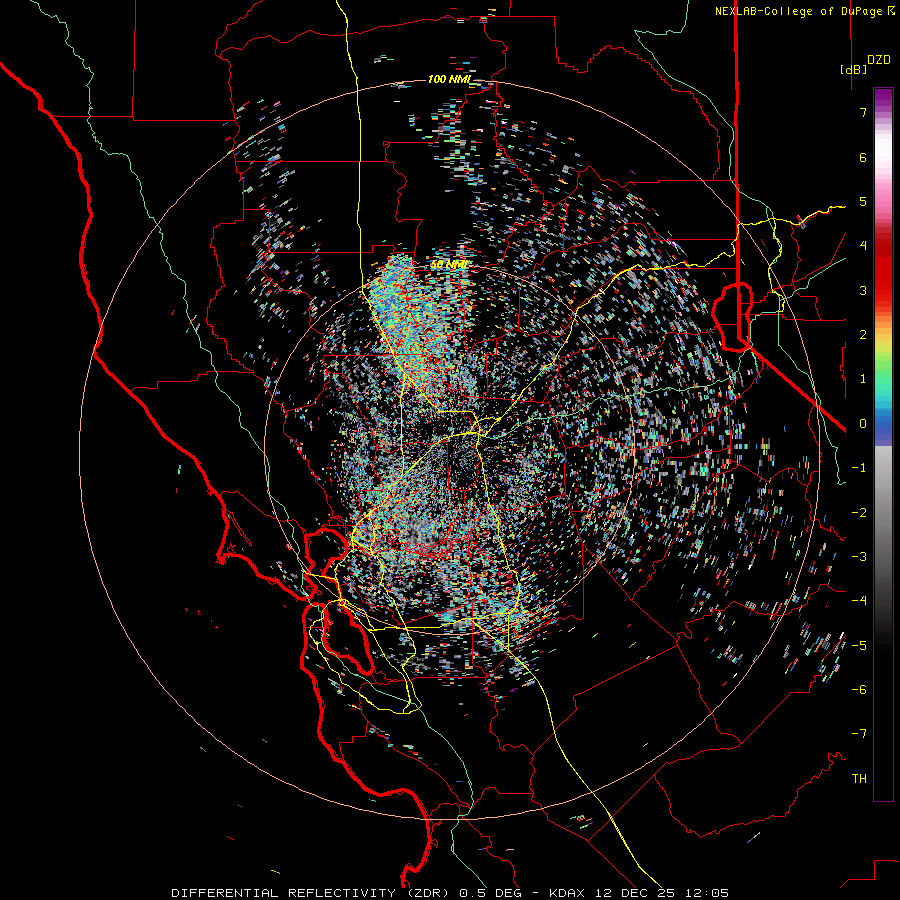Image resolution: width=900 pixels, height=900 pixels.
Task: Click the -3 value on the color scale
Action: [859, 556]
